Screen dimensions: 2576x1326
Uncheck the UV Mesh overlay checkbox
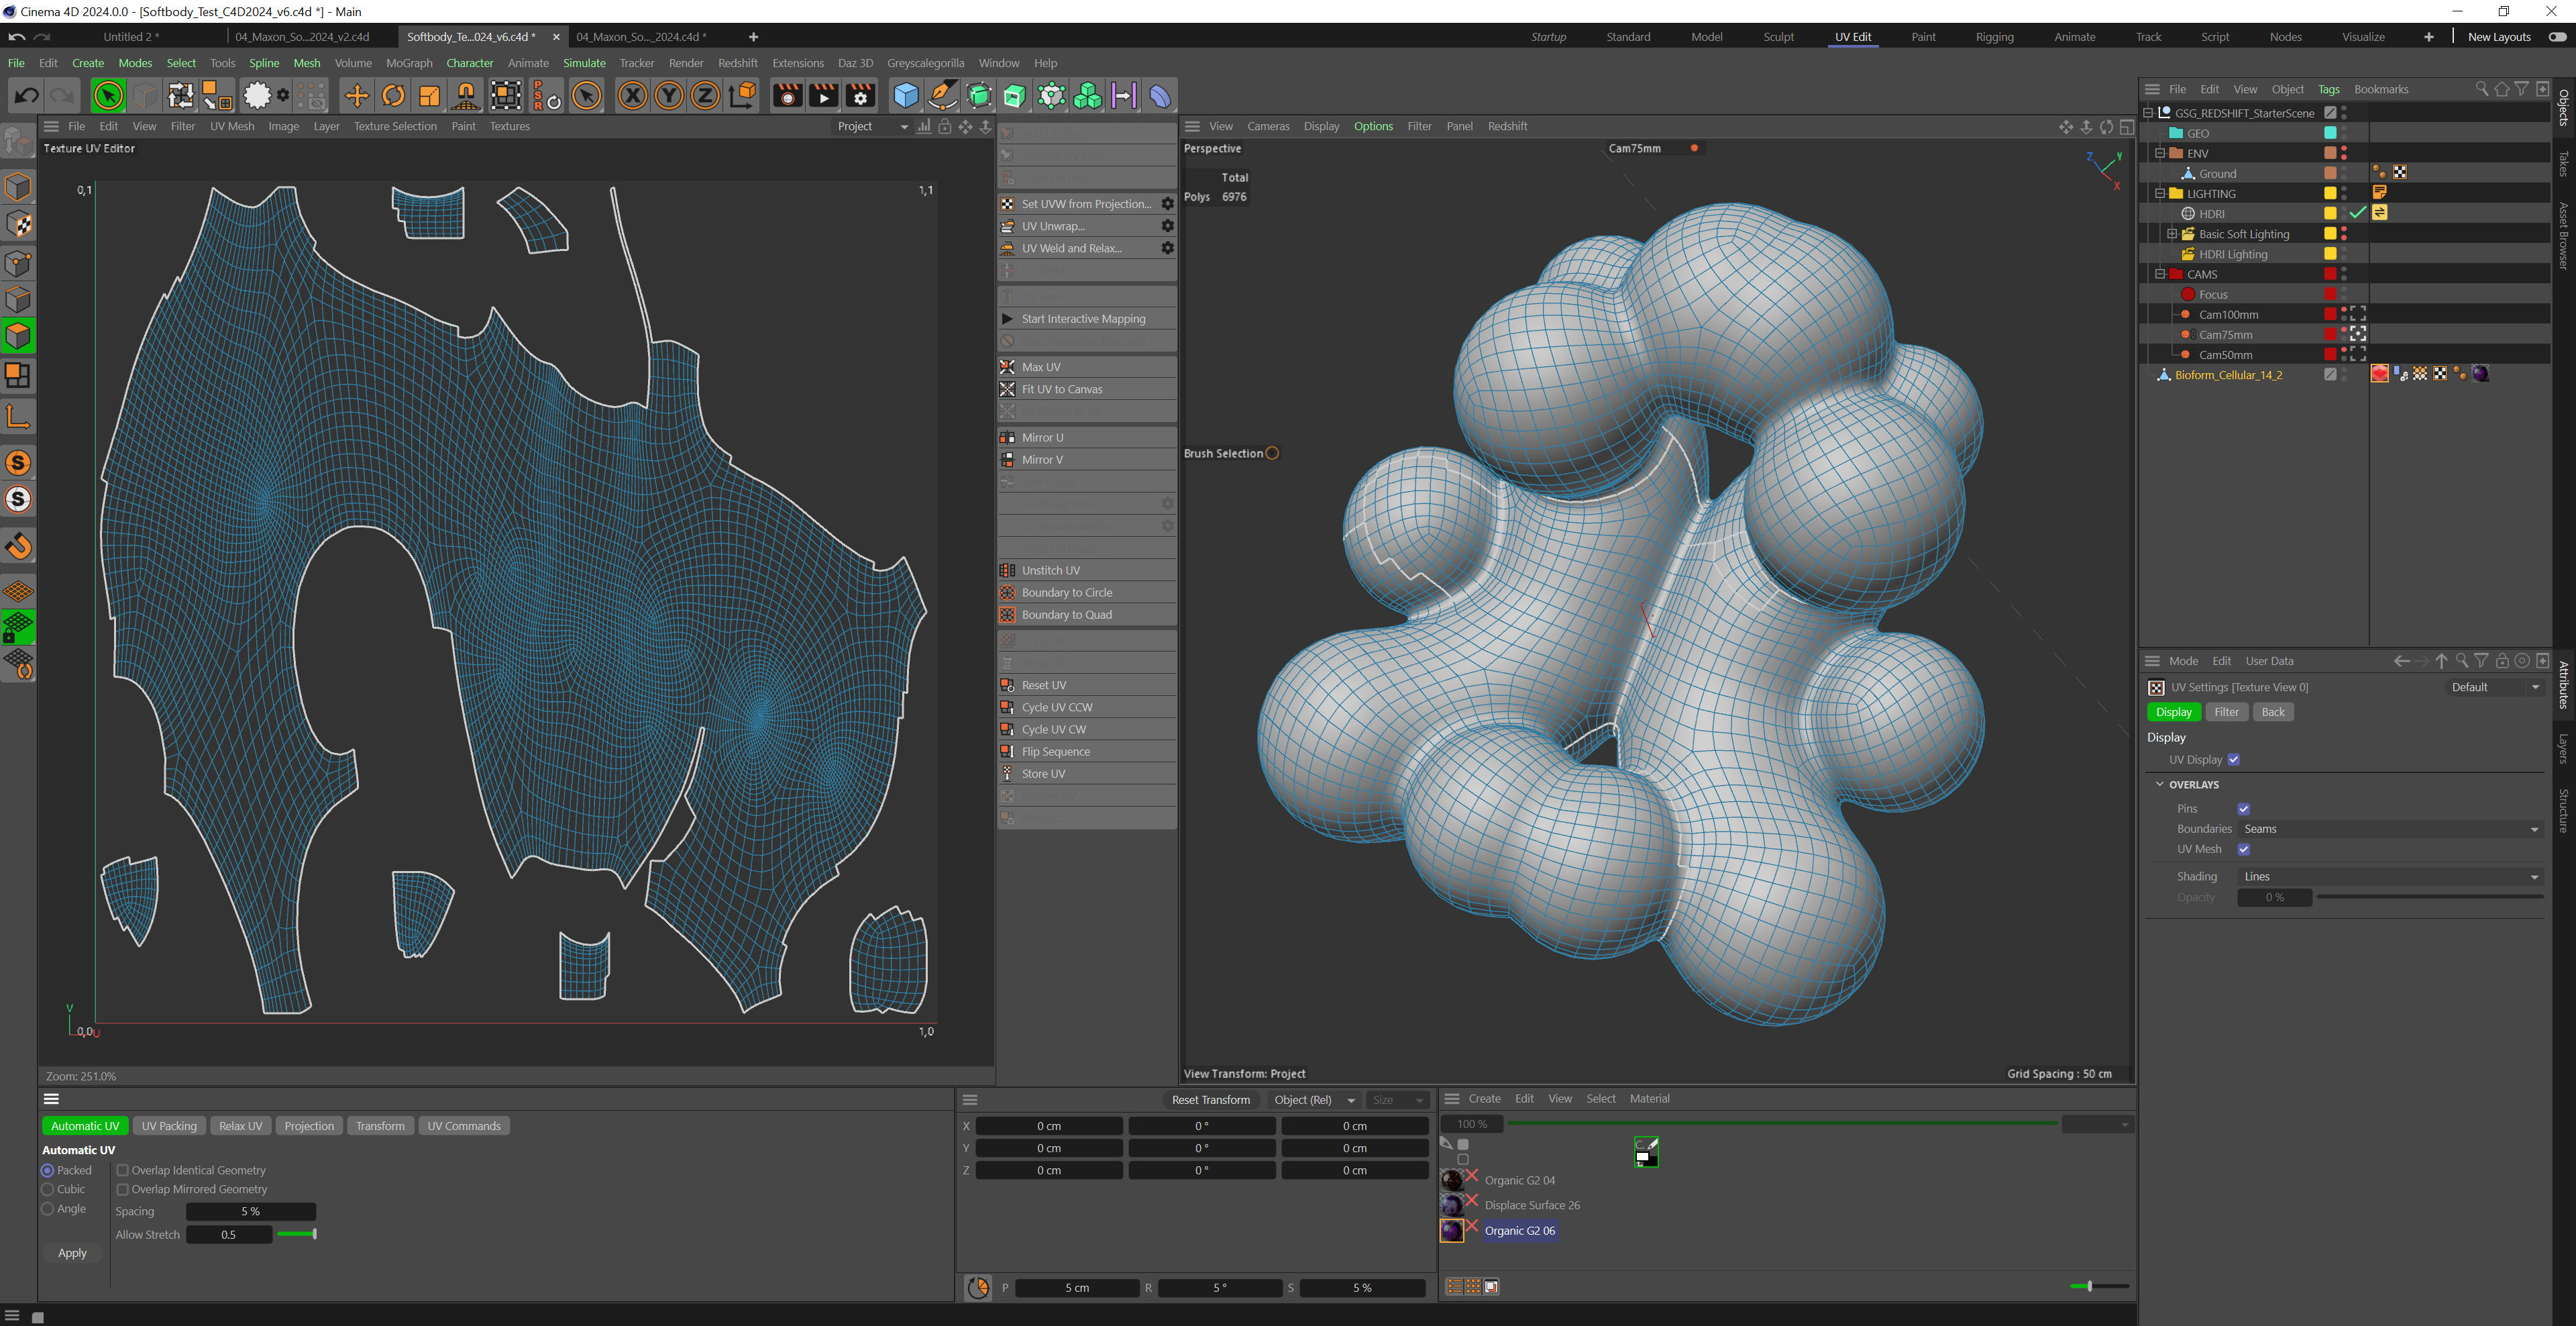click(x=2243, y=849)
